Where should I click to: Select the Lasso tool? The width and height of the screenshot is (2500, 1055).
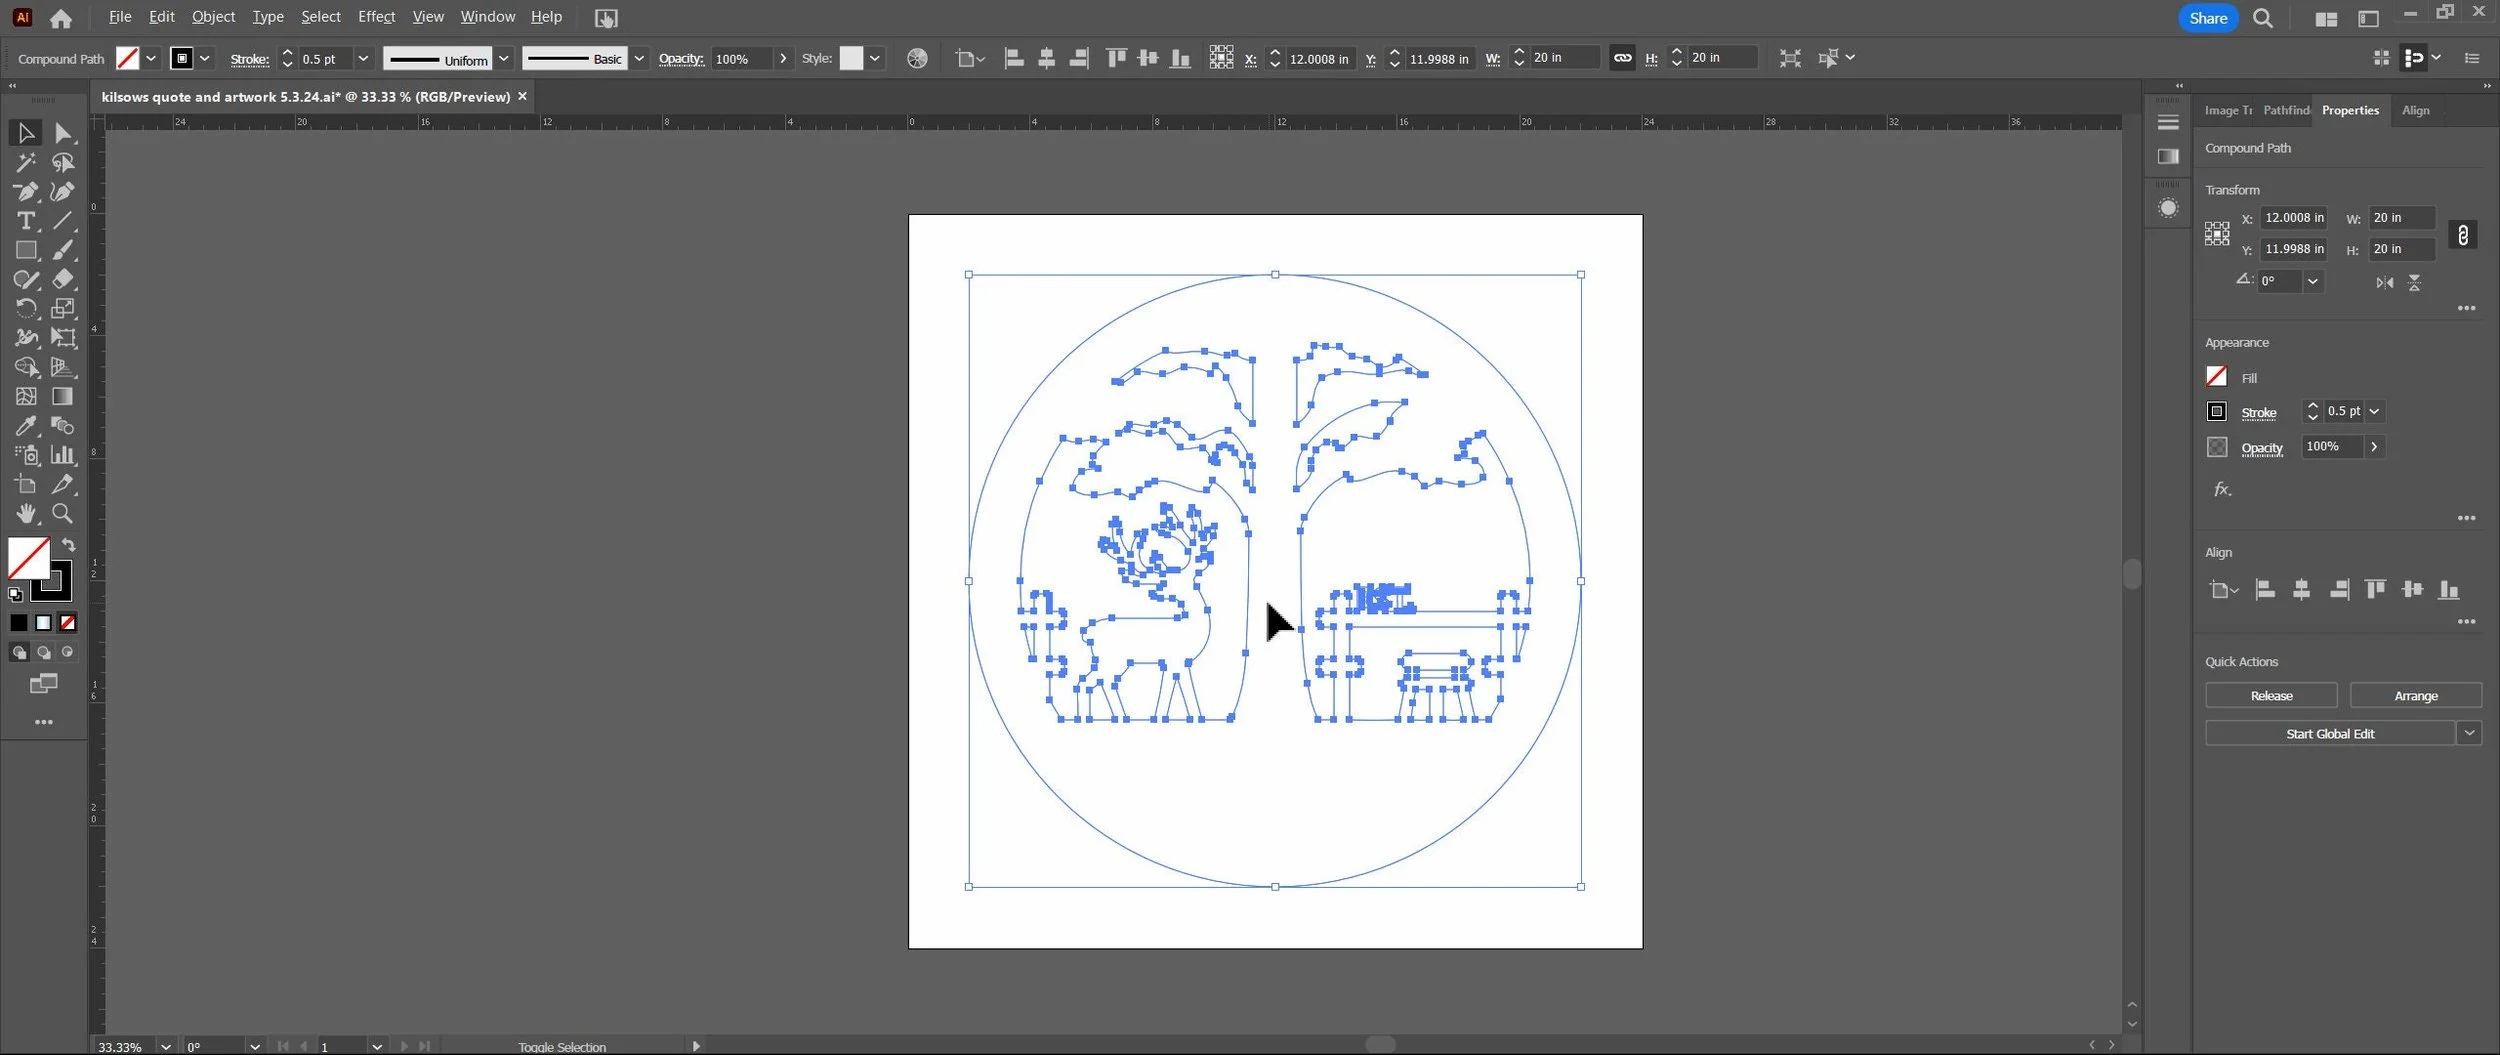point(62,162)
